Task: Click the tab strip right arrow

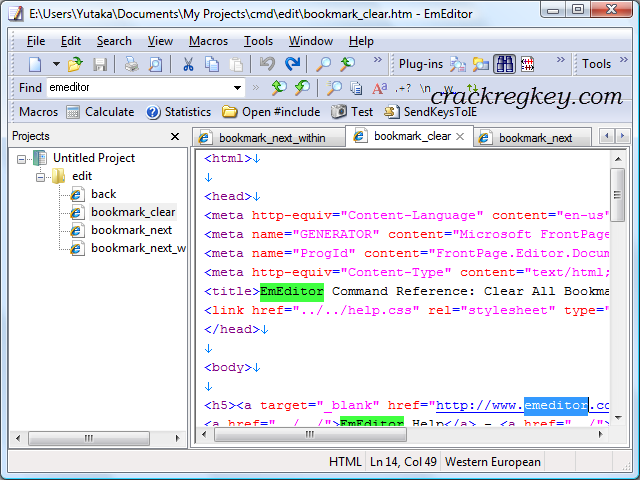Action: coord(622,136)
